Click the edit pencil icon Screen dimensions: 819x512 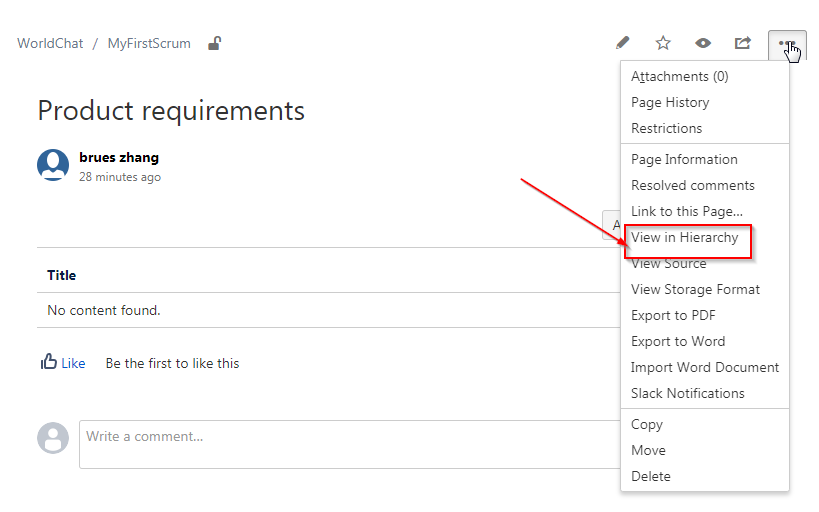622,43
